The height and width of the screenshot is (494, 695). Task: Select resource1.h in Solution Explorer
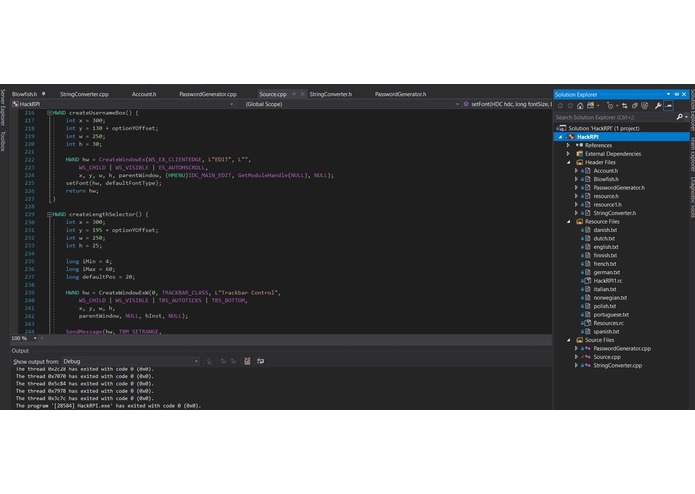click(607, 205)
